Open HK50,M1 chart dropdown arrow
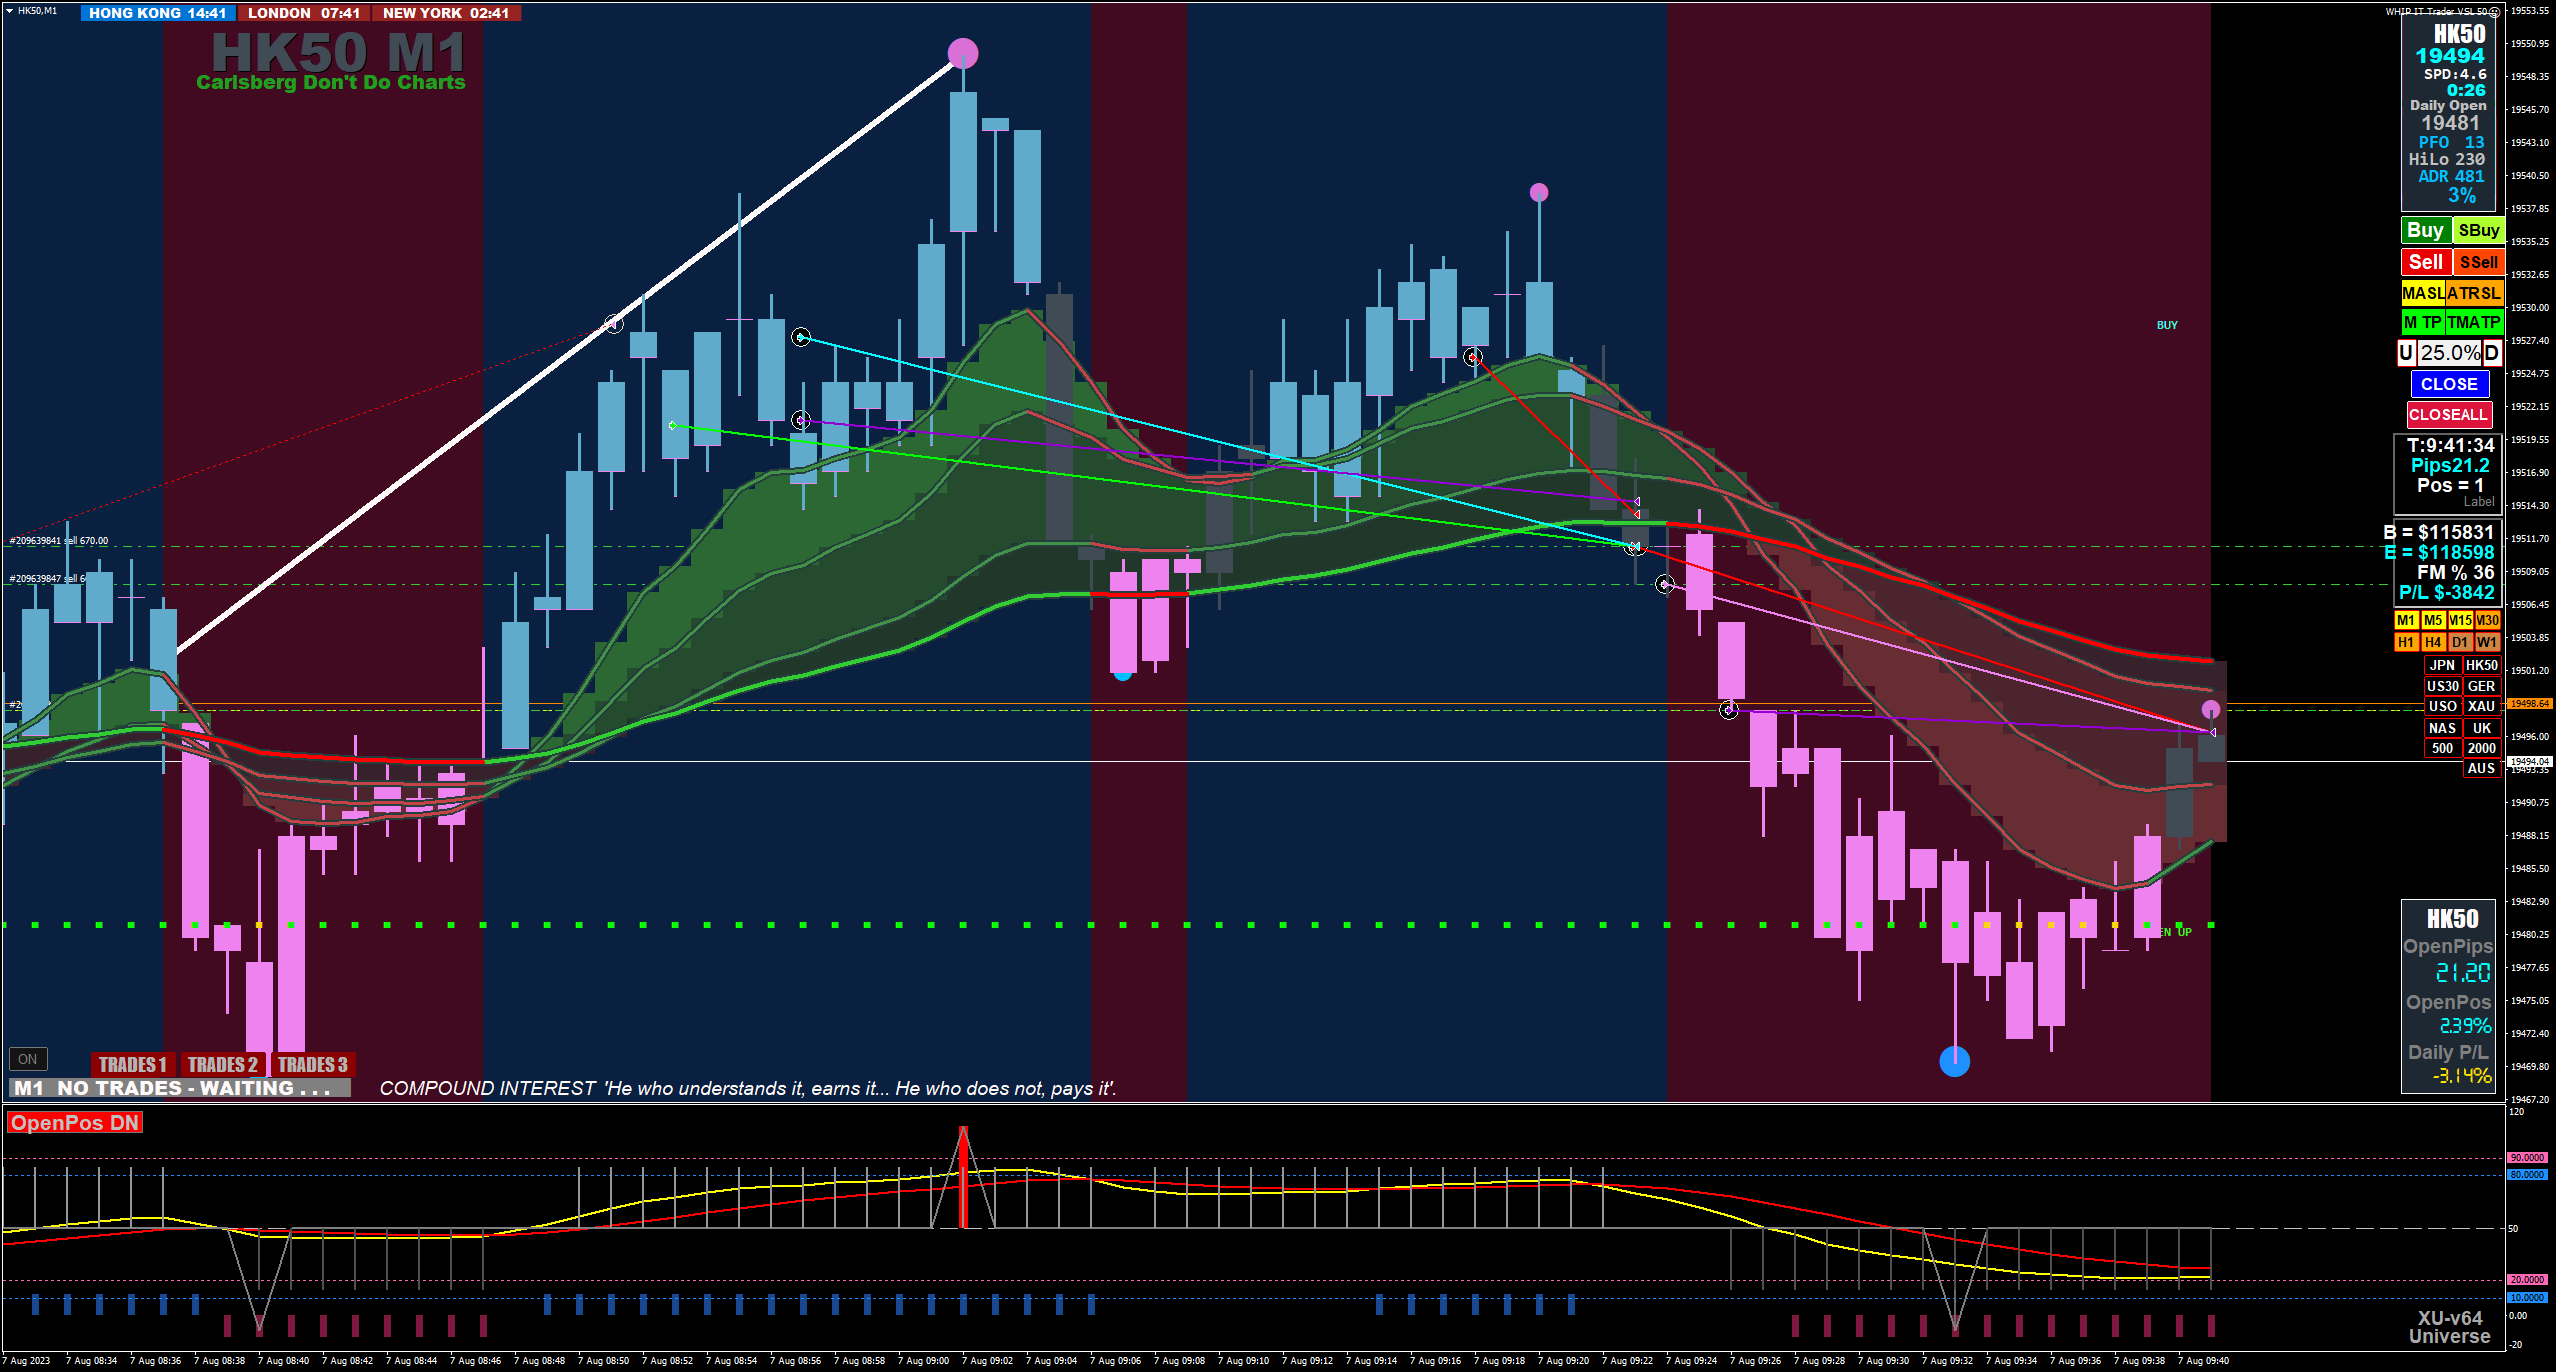This screenshot has width=2556, height=1372. pos(9,10)
